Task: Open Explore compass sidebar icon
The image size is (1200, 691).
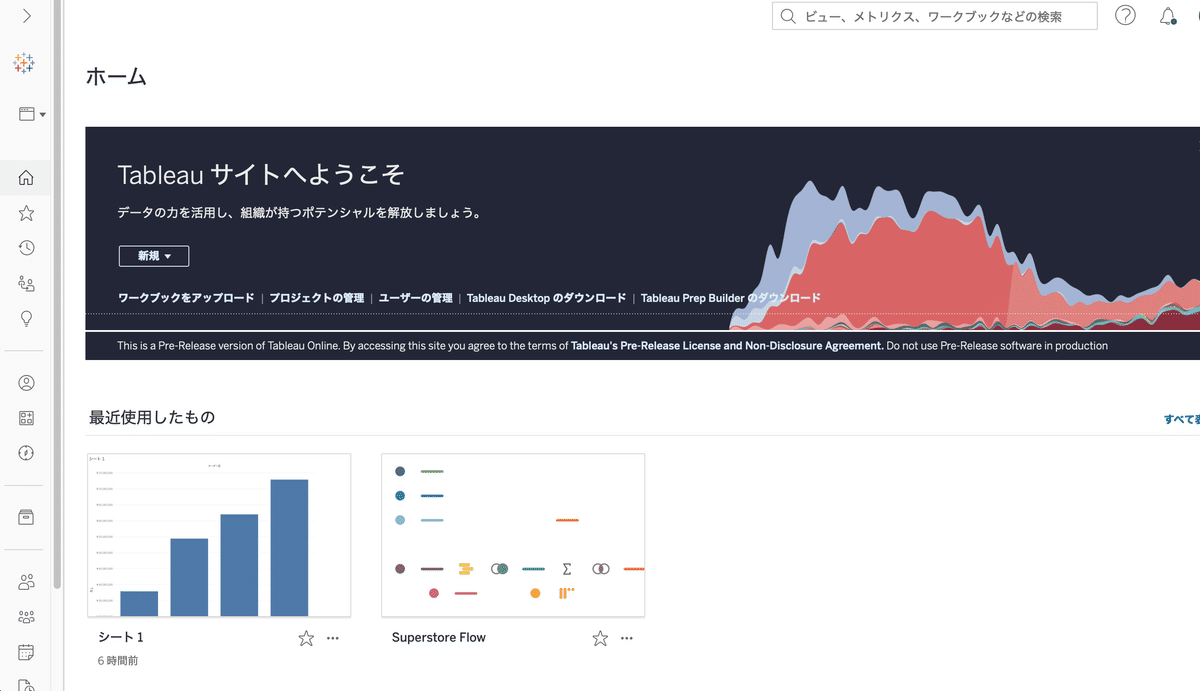Action: [27, 453]
